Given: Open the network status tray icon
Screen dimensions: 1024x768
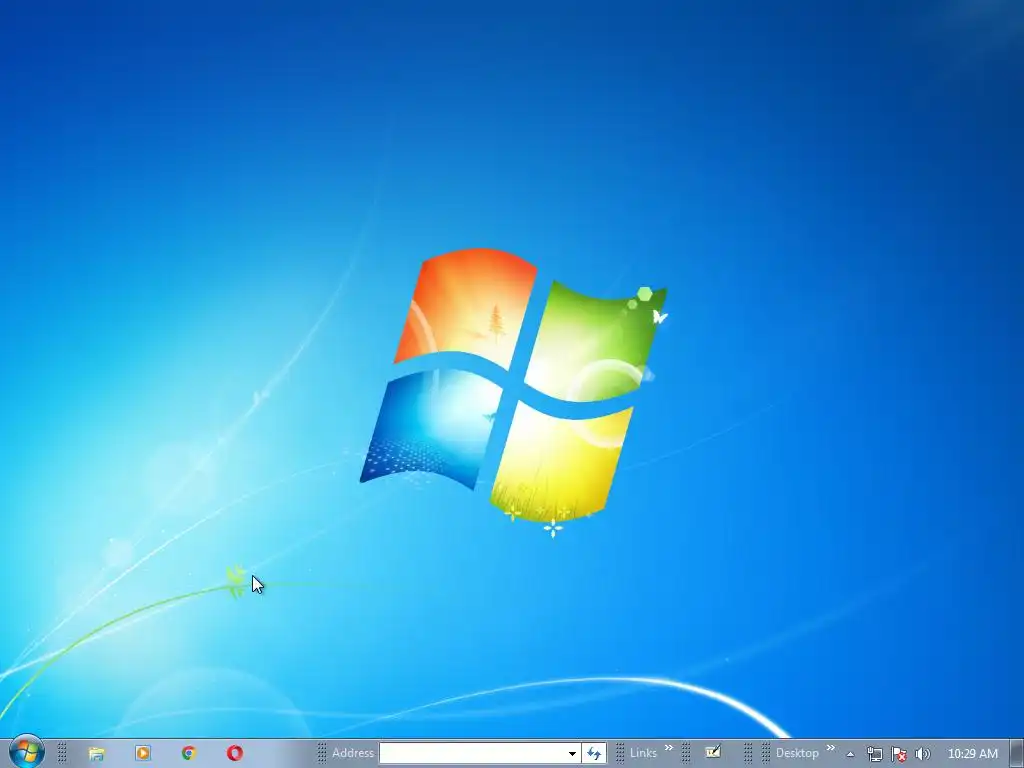Looking at the screenshot, I should pos(874,754).
